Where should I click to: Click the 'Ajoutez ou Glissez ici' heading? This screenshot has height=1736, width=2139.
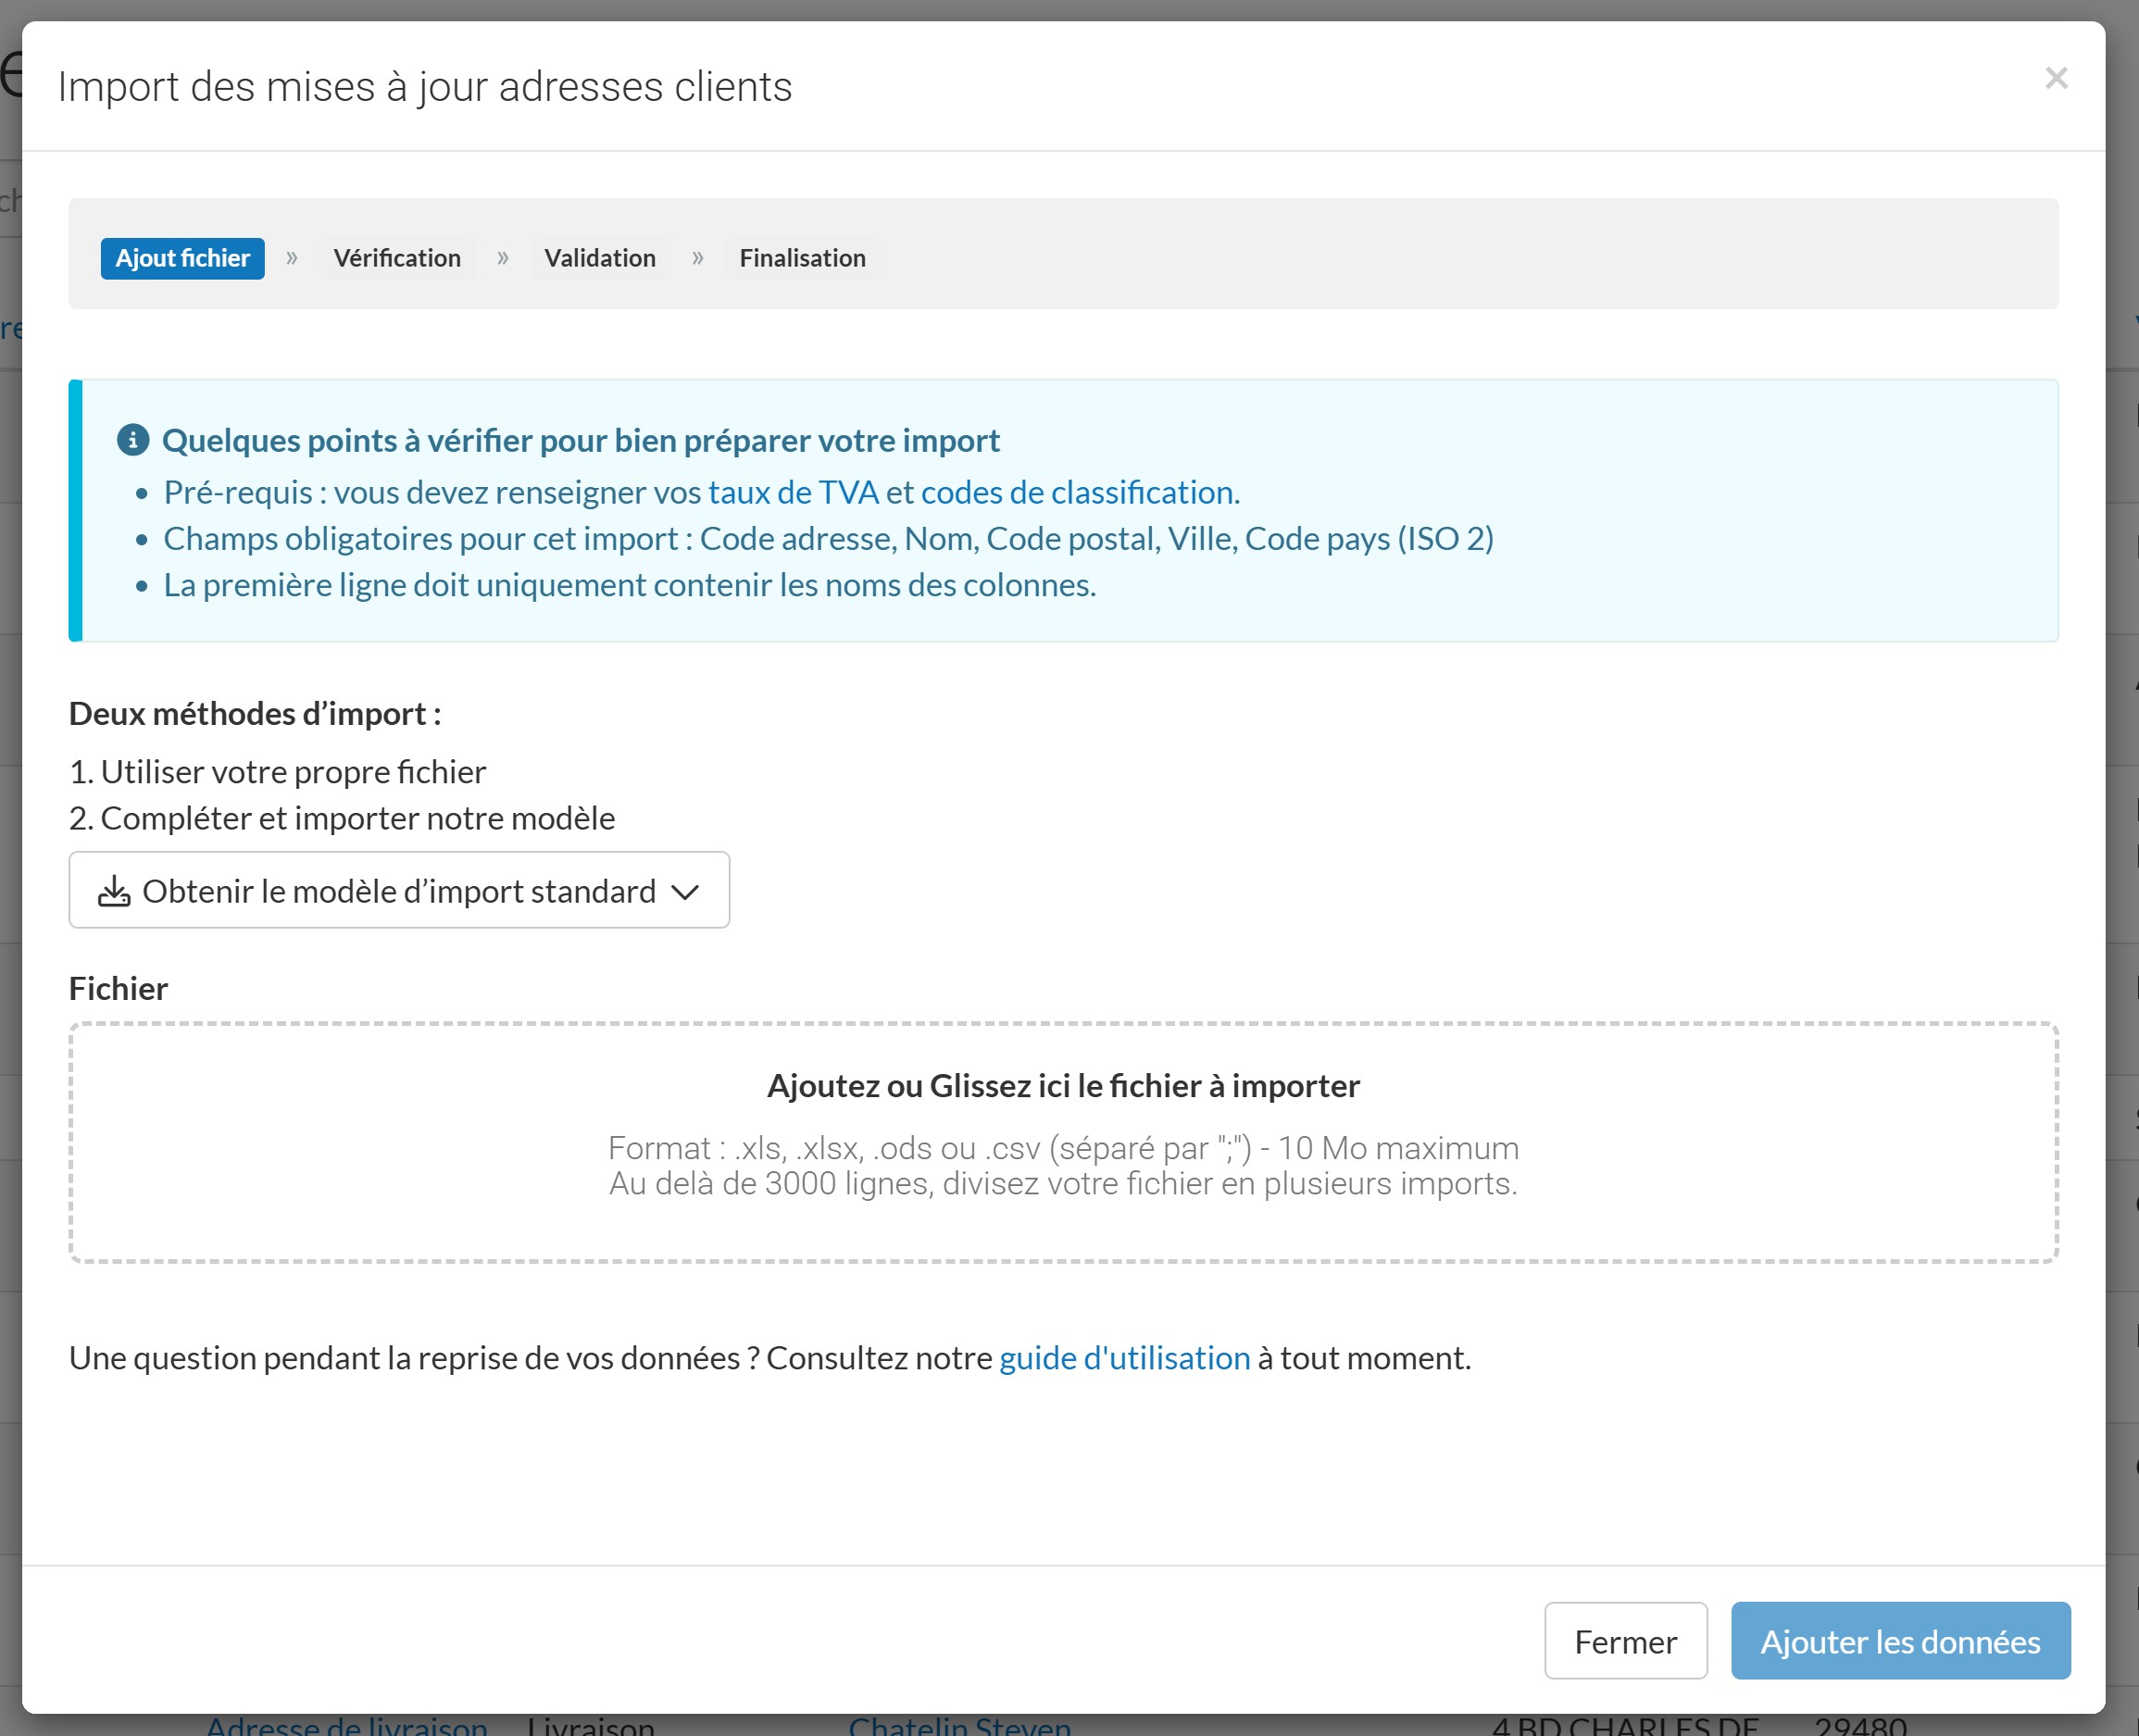tap(1063, 1086)
